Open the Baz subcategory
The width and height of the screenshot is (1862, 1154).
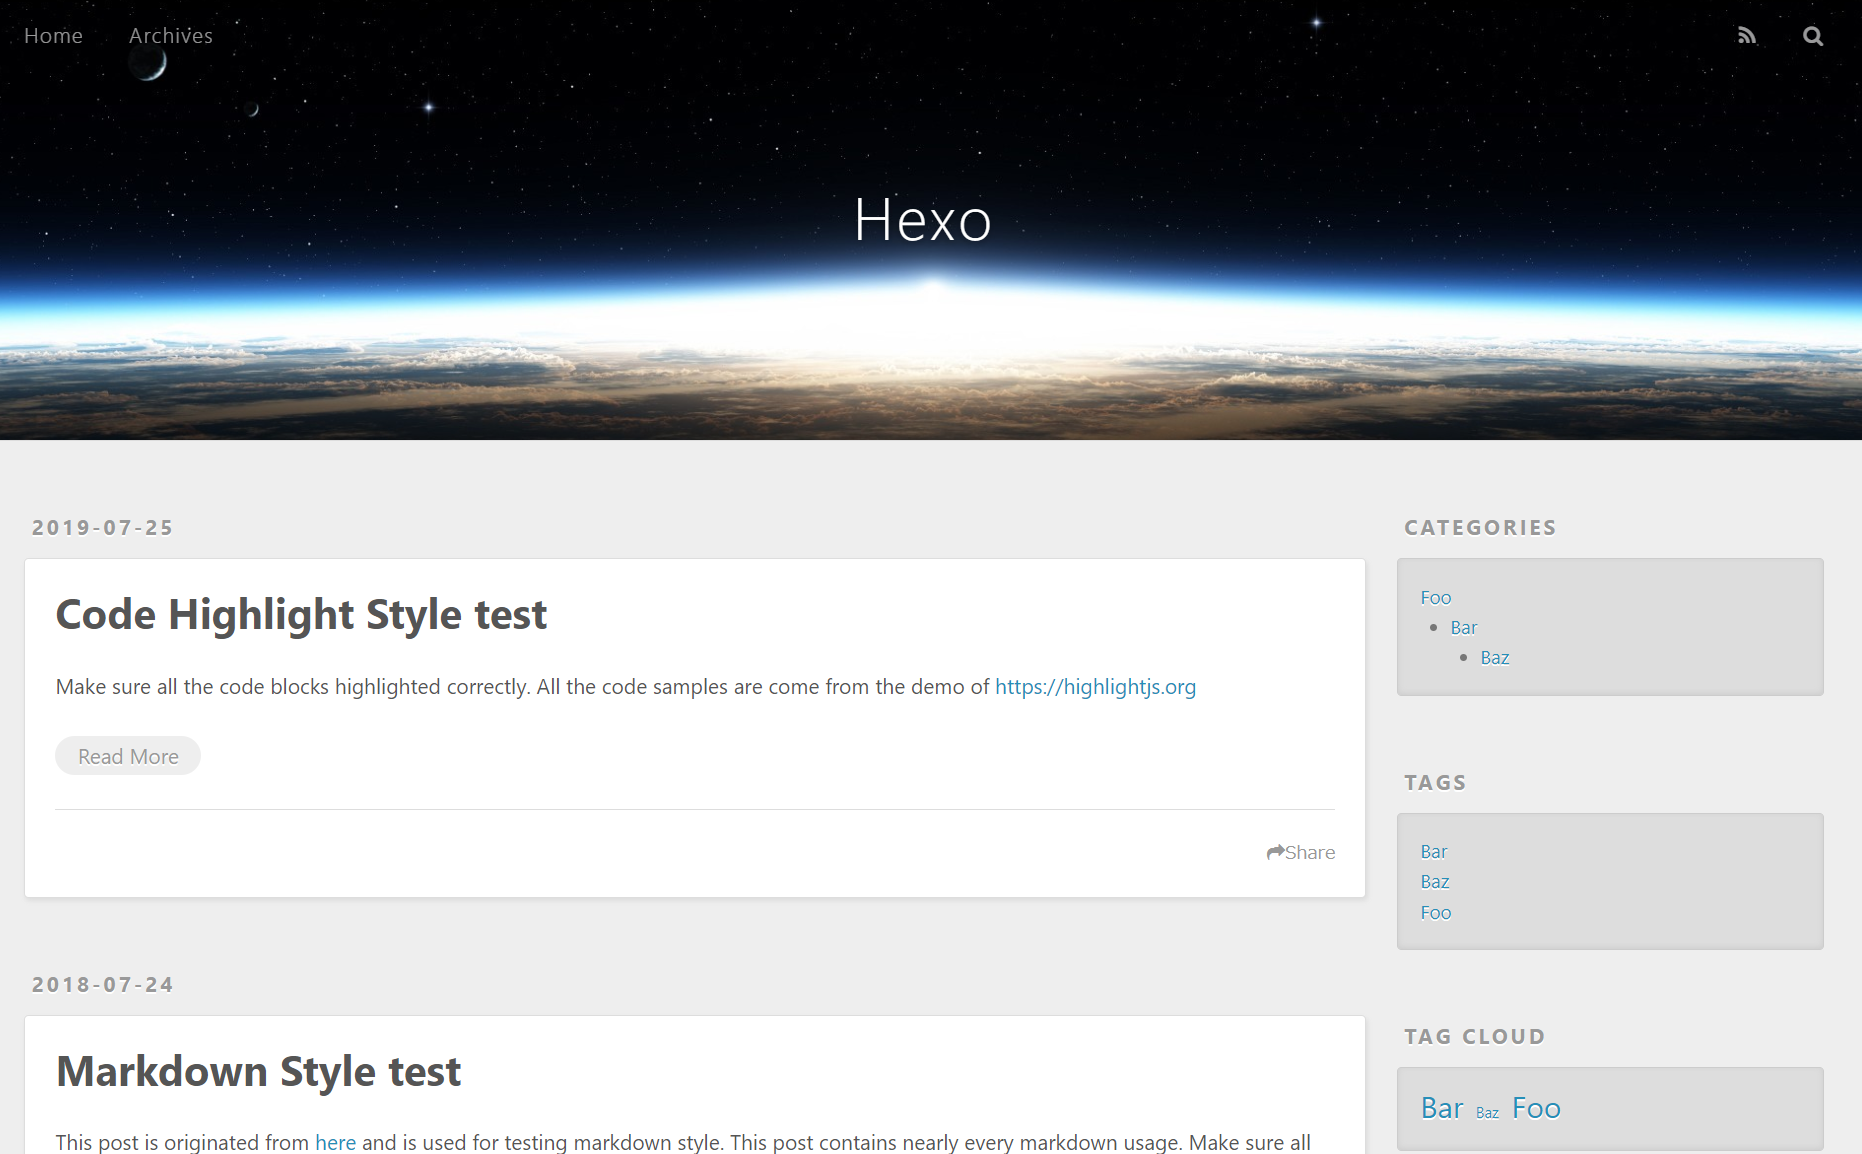1495,658
